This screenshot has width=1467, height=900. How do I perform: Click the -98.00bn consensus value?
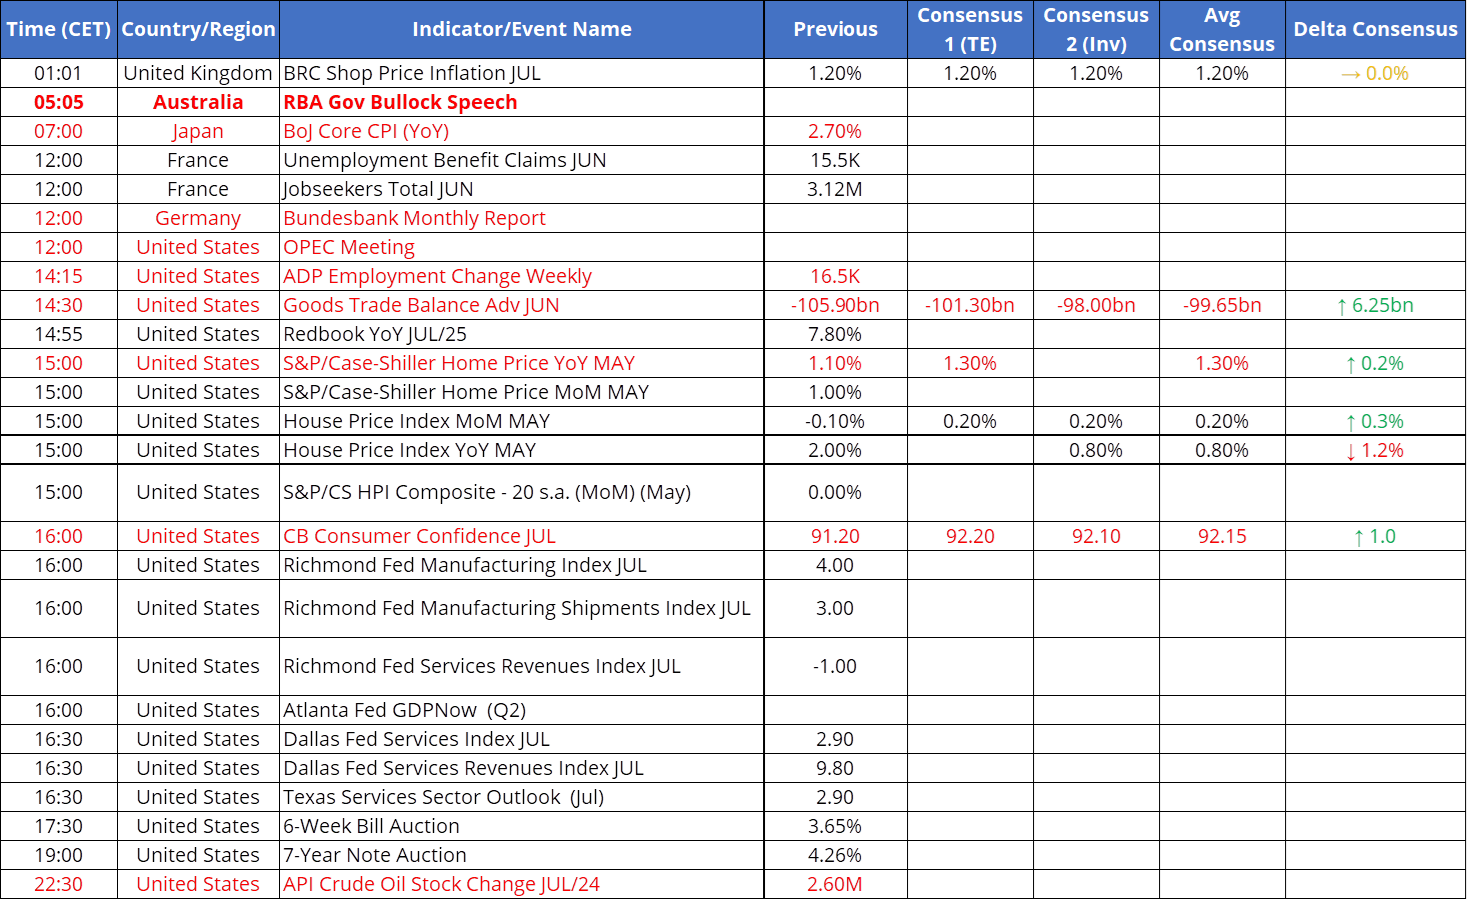1096,305
